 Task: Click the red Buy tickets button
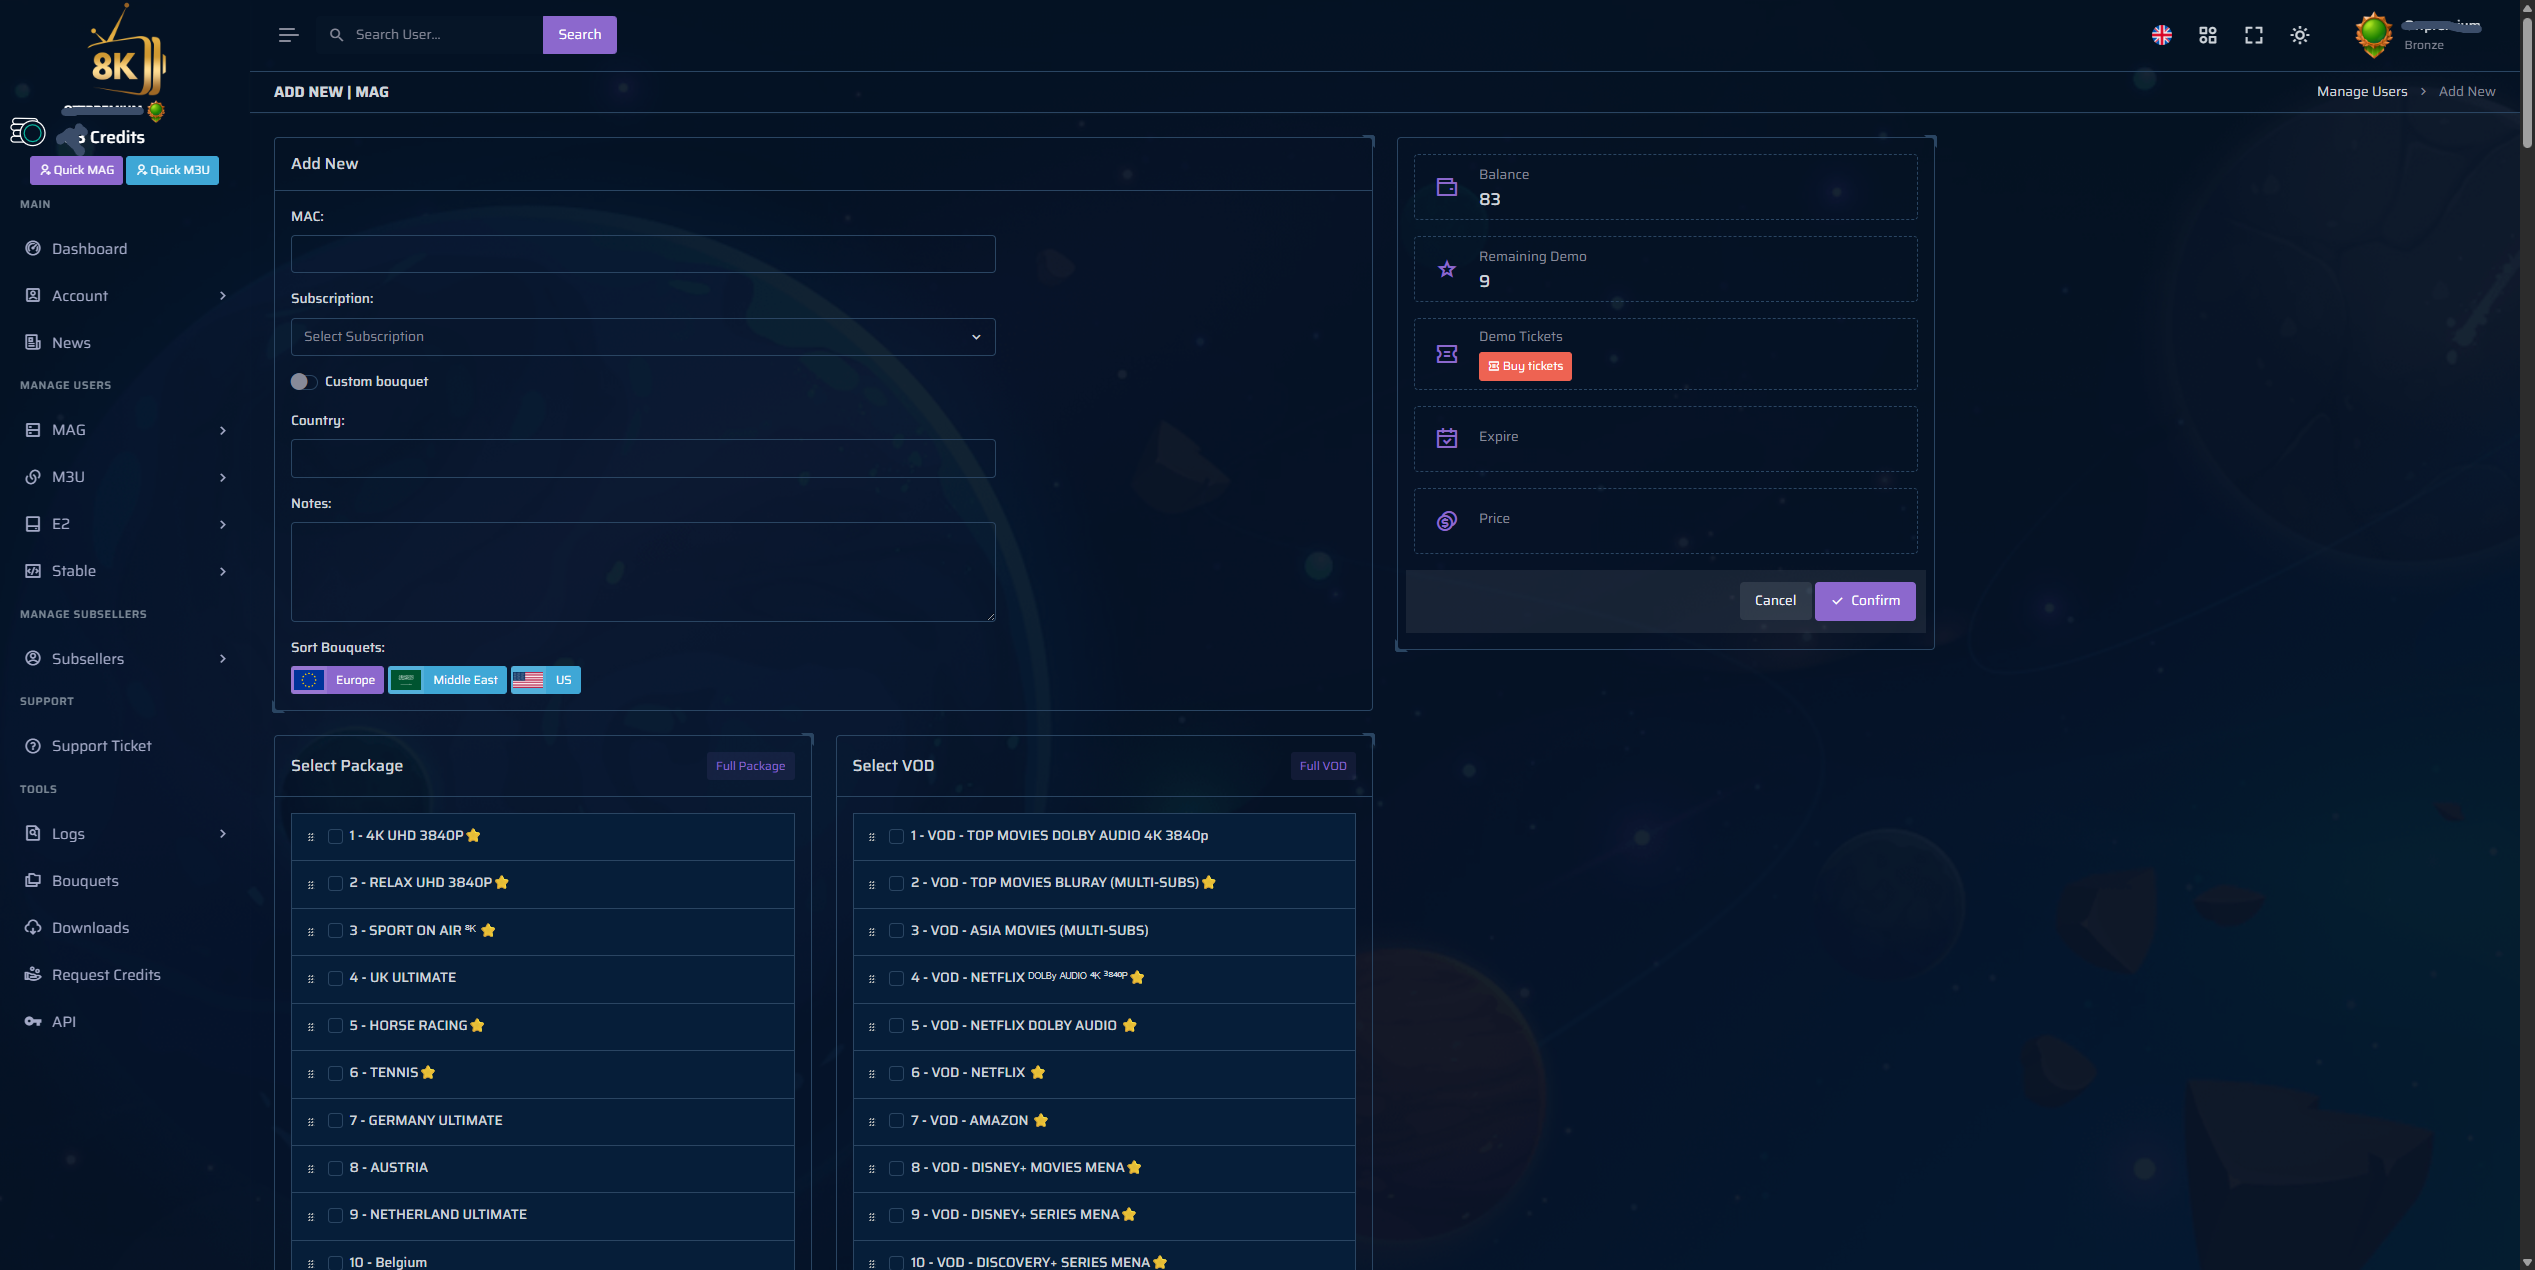click(x=1524, y=366)
